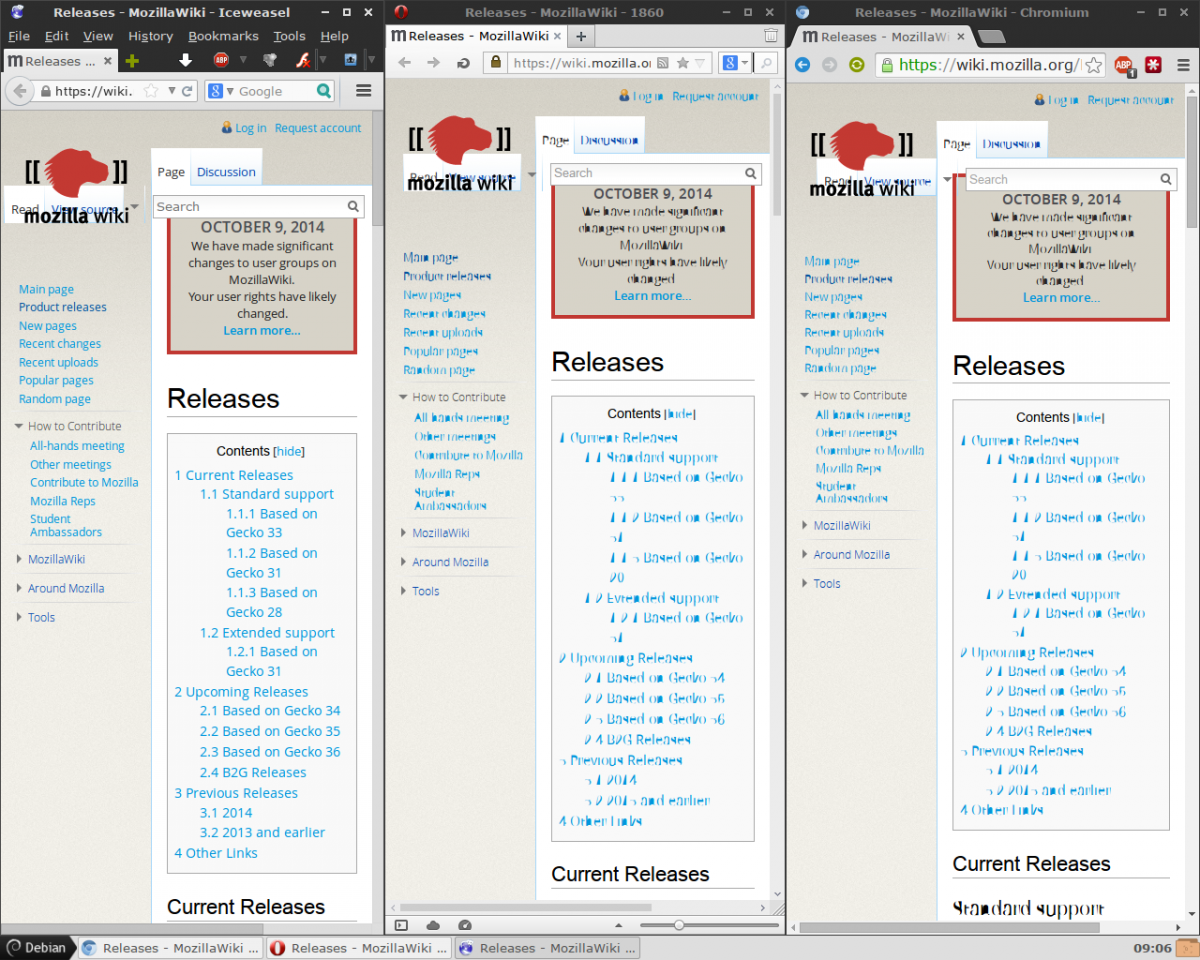
Task: Open the Iceweasel Tools menu
Action: point(289,36)
